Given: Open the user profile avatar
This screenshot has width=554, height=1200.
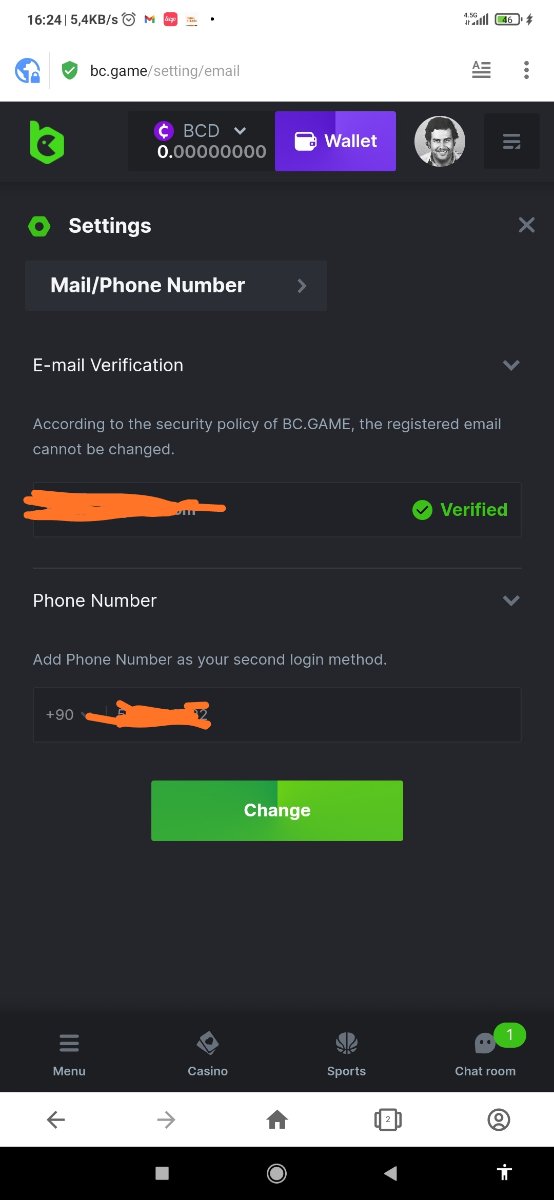Looking at the screenshot, I should 440,142.
